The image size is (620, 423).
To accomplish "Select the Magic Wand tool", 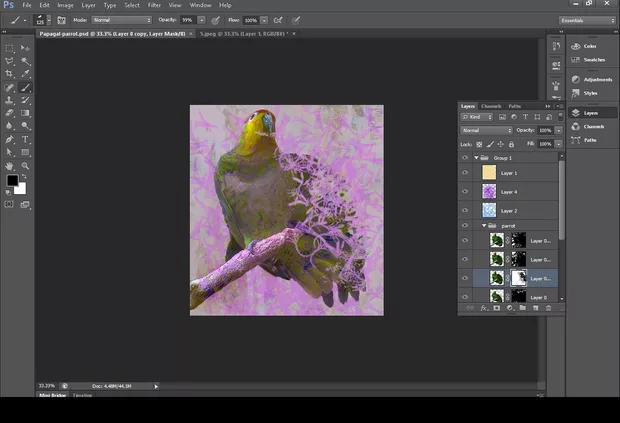I will pos(25,61).
